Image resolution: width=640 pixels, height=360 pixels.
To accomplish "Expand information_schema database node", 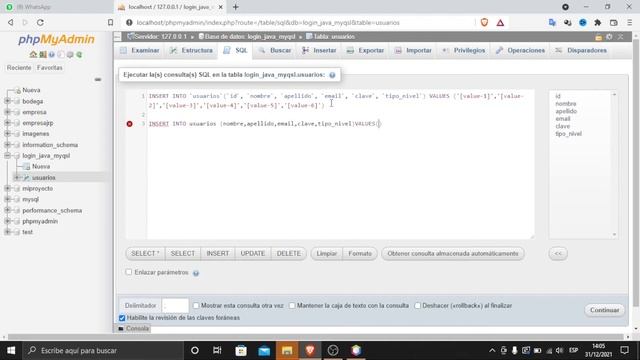I will (7, 144).
